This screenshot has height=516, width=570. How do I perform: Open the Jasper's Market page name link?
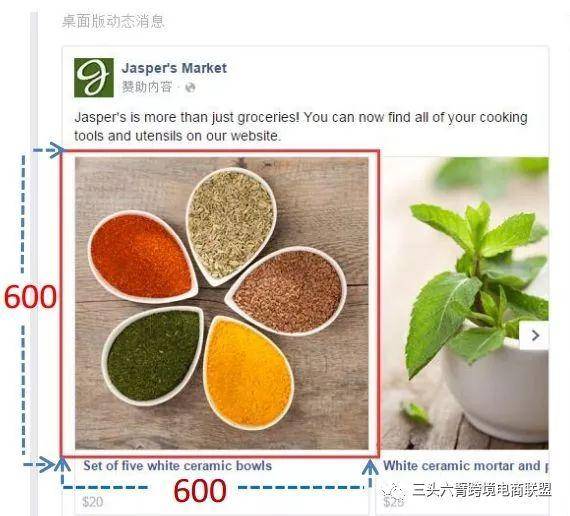click(x=174, y=68)
